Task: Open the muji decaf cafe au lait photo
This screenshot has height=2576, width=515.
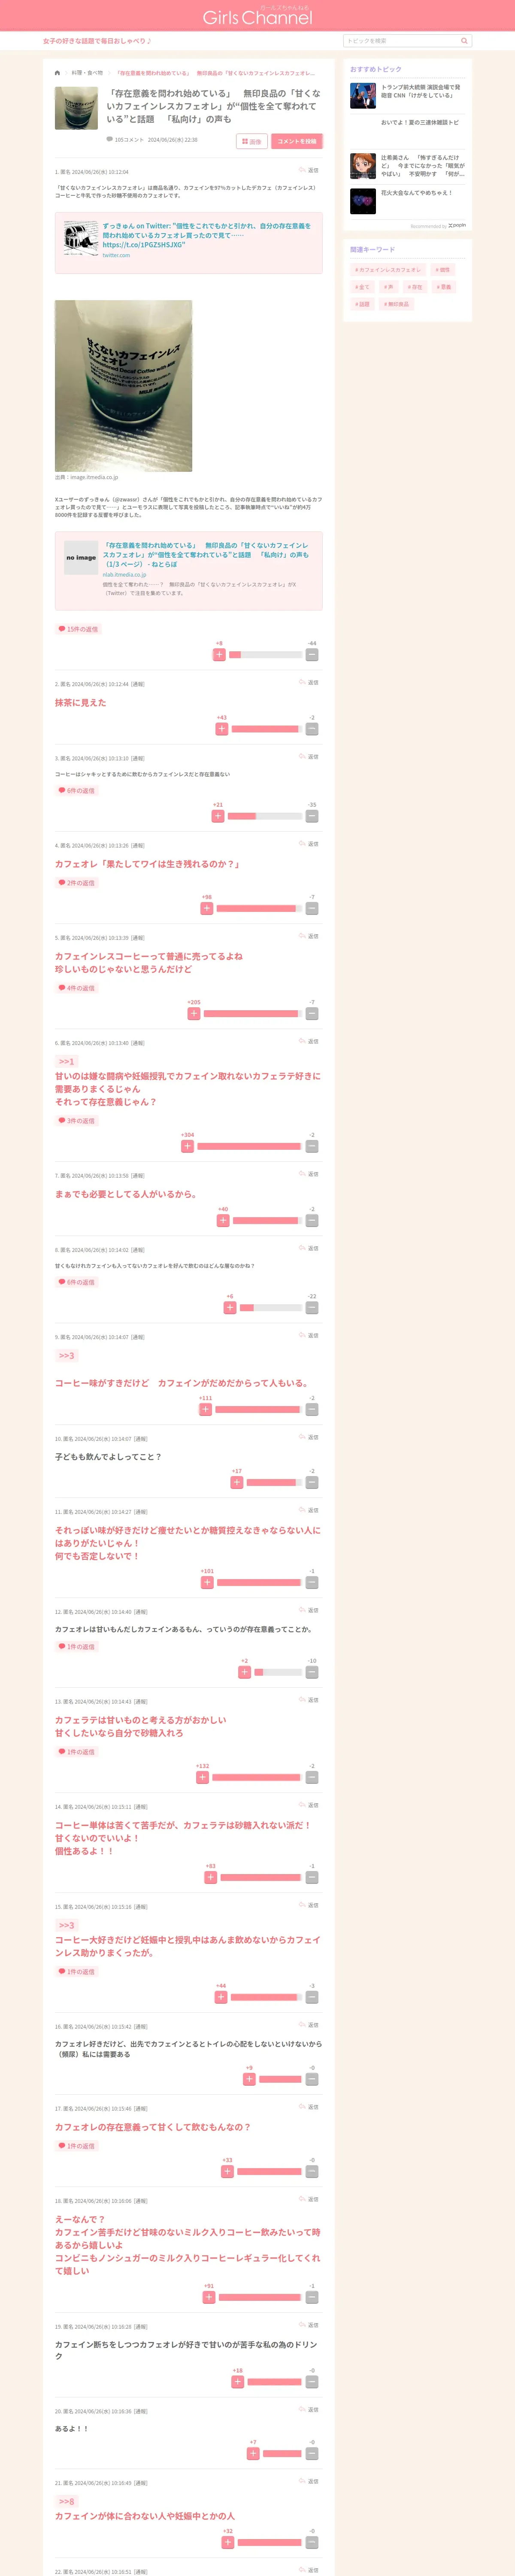Action: pos(123,386)
